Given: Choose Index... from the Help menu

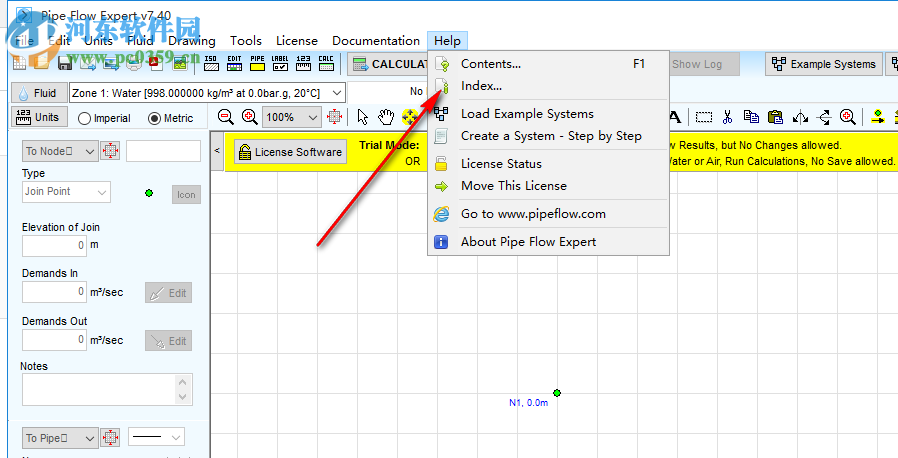Looking at the screenshot, I should pyautogui.click(x=548, y=86).
